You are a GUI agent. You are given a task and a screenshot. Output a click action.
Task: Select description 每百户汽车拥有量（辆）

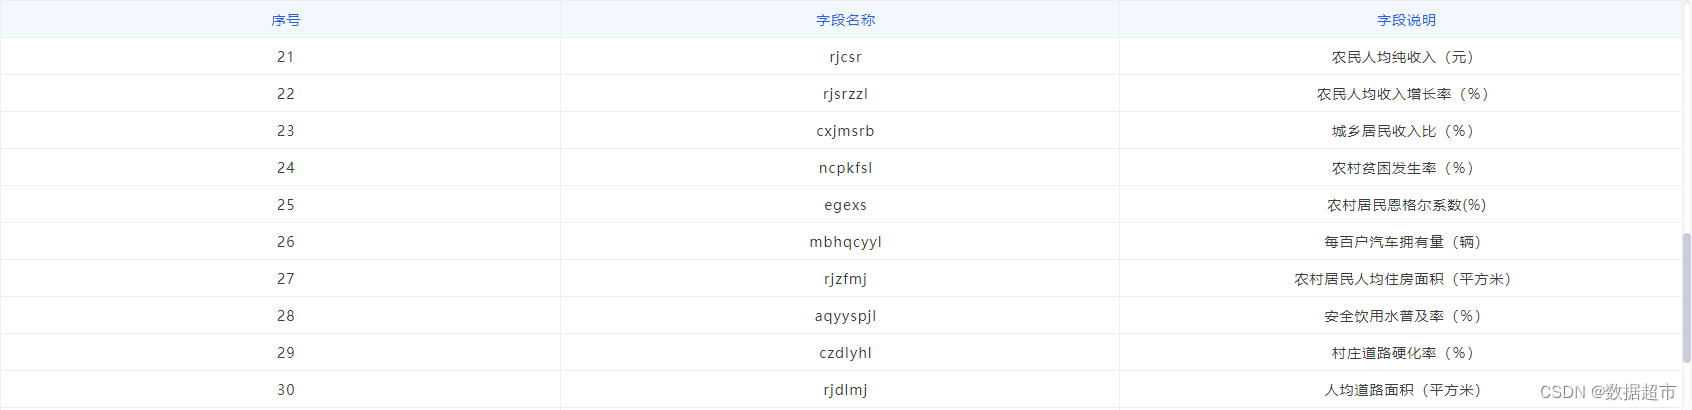(x=1402, y=242)
